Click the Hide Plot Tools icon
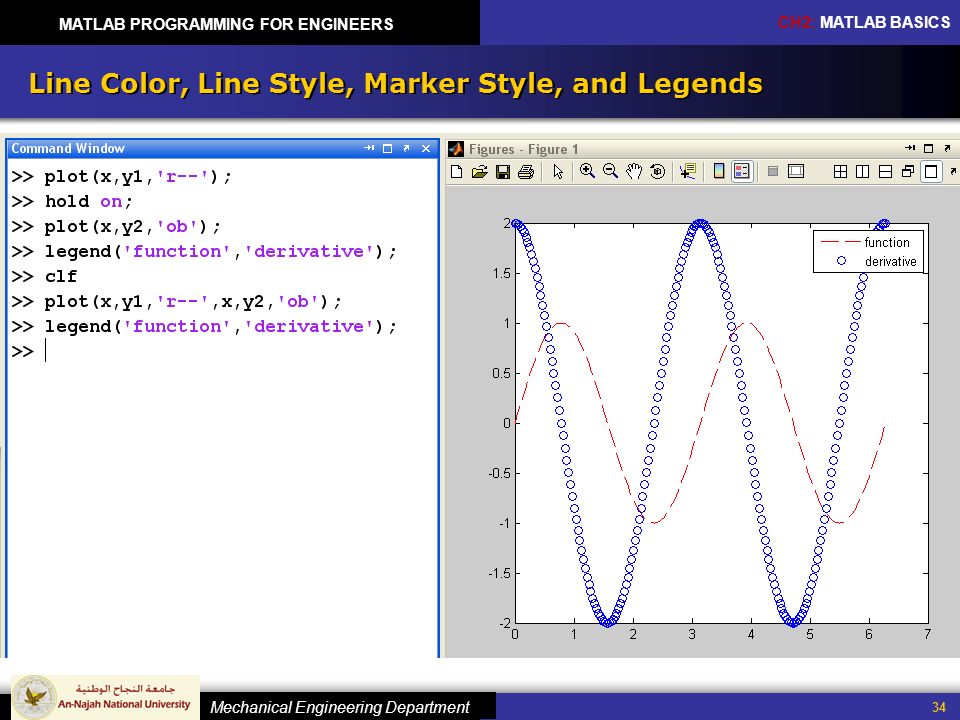 (x=773, y=171)
